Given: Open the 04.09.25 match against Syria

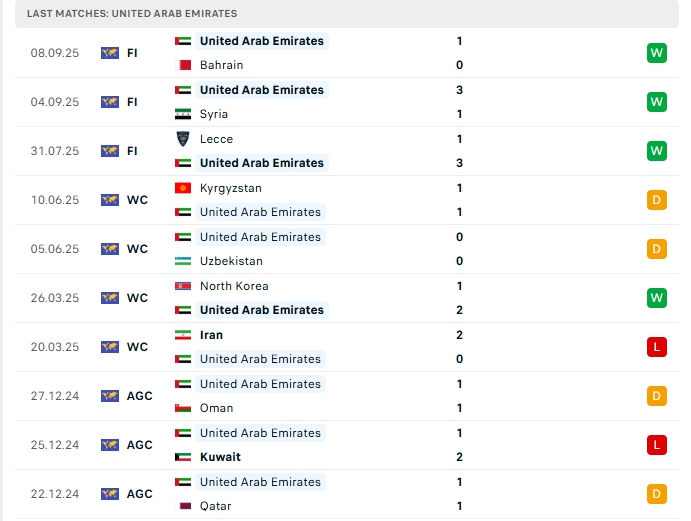Looking at the screenshot, I should [x=330, y=102].
